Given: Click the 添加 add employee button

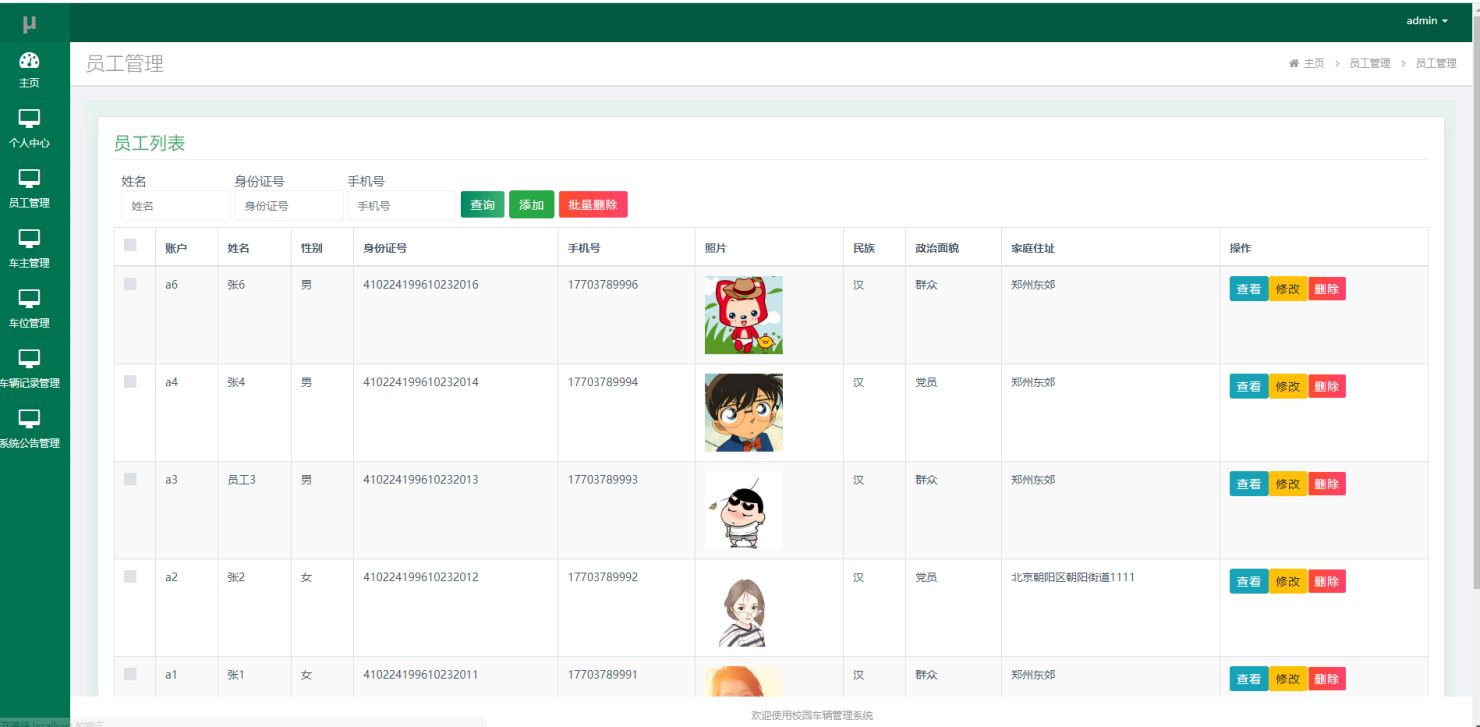Looking at the screenshot, I should click(x=531, y=205).
